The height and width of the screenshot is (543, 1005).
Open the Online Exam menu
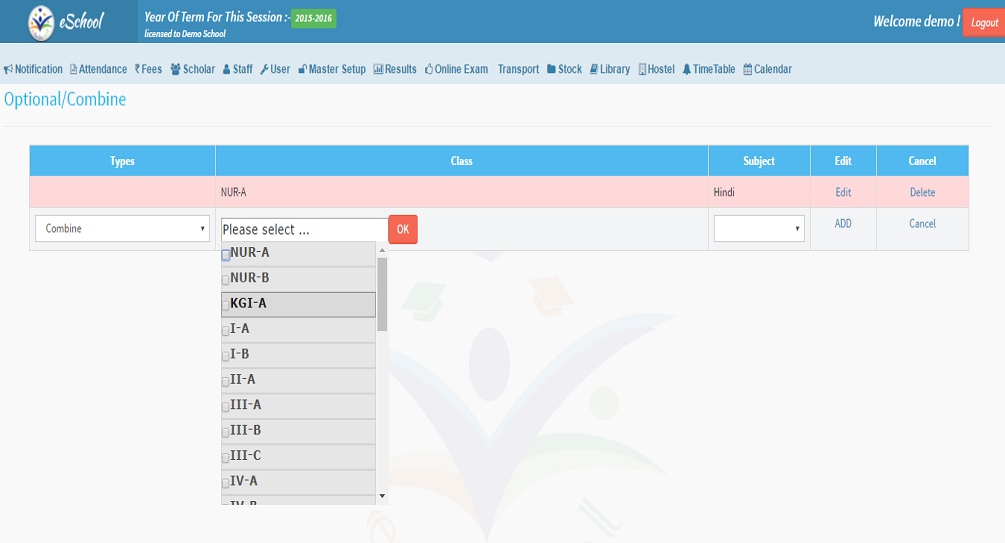456,70
